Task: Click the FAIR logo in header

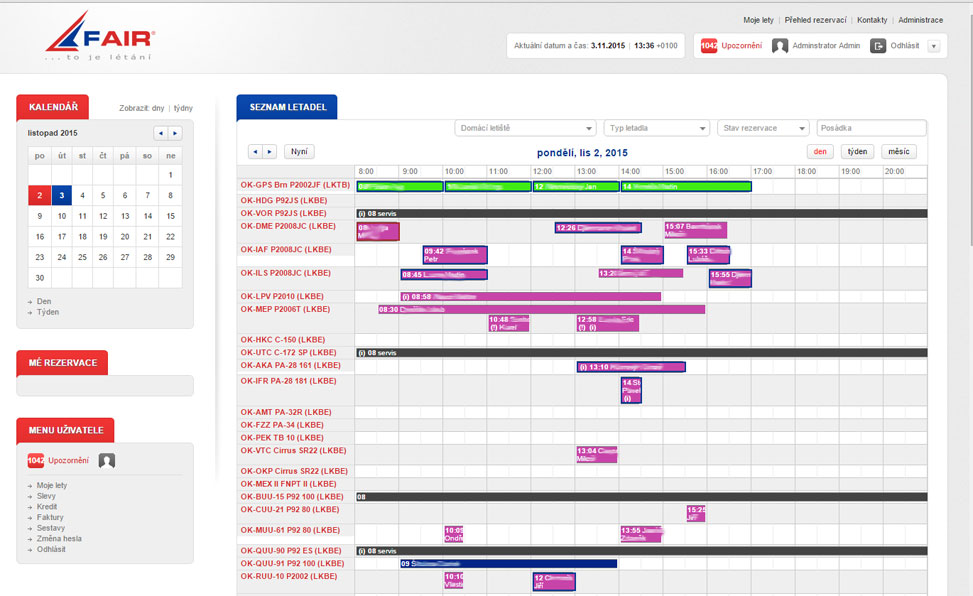Action: pyautogui.click(x=100, y=37)
